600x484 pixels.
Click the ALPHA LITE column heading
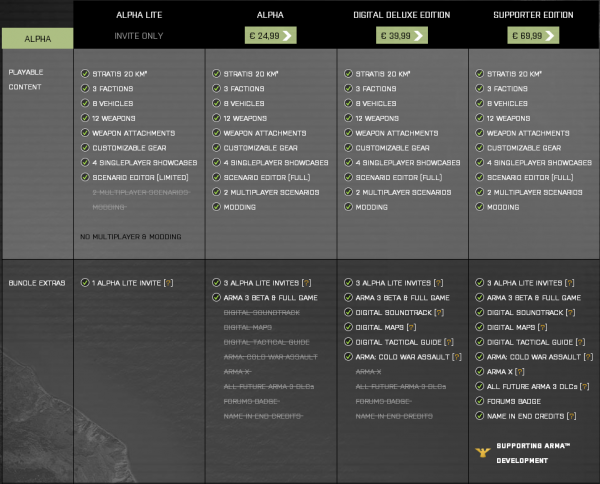pos(139,15)
